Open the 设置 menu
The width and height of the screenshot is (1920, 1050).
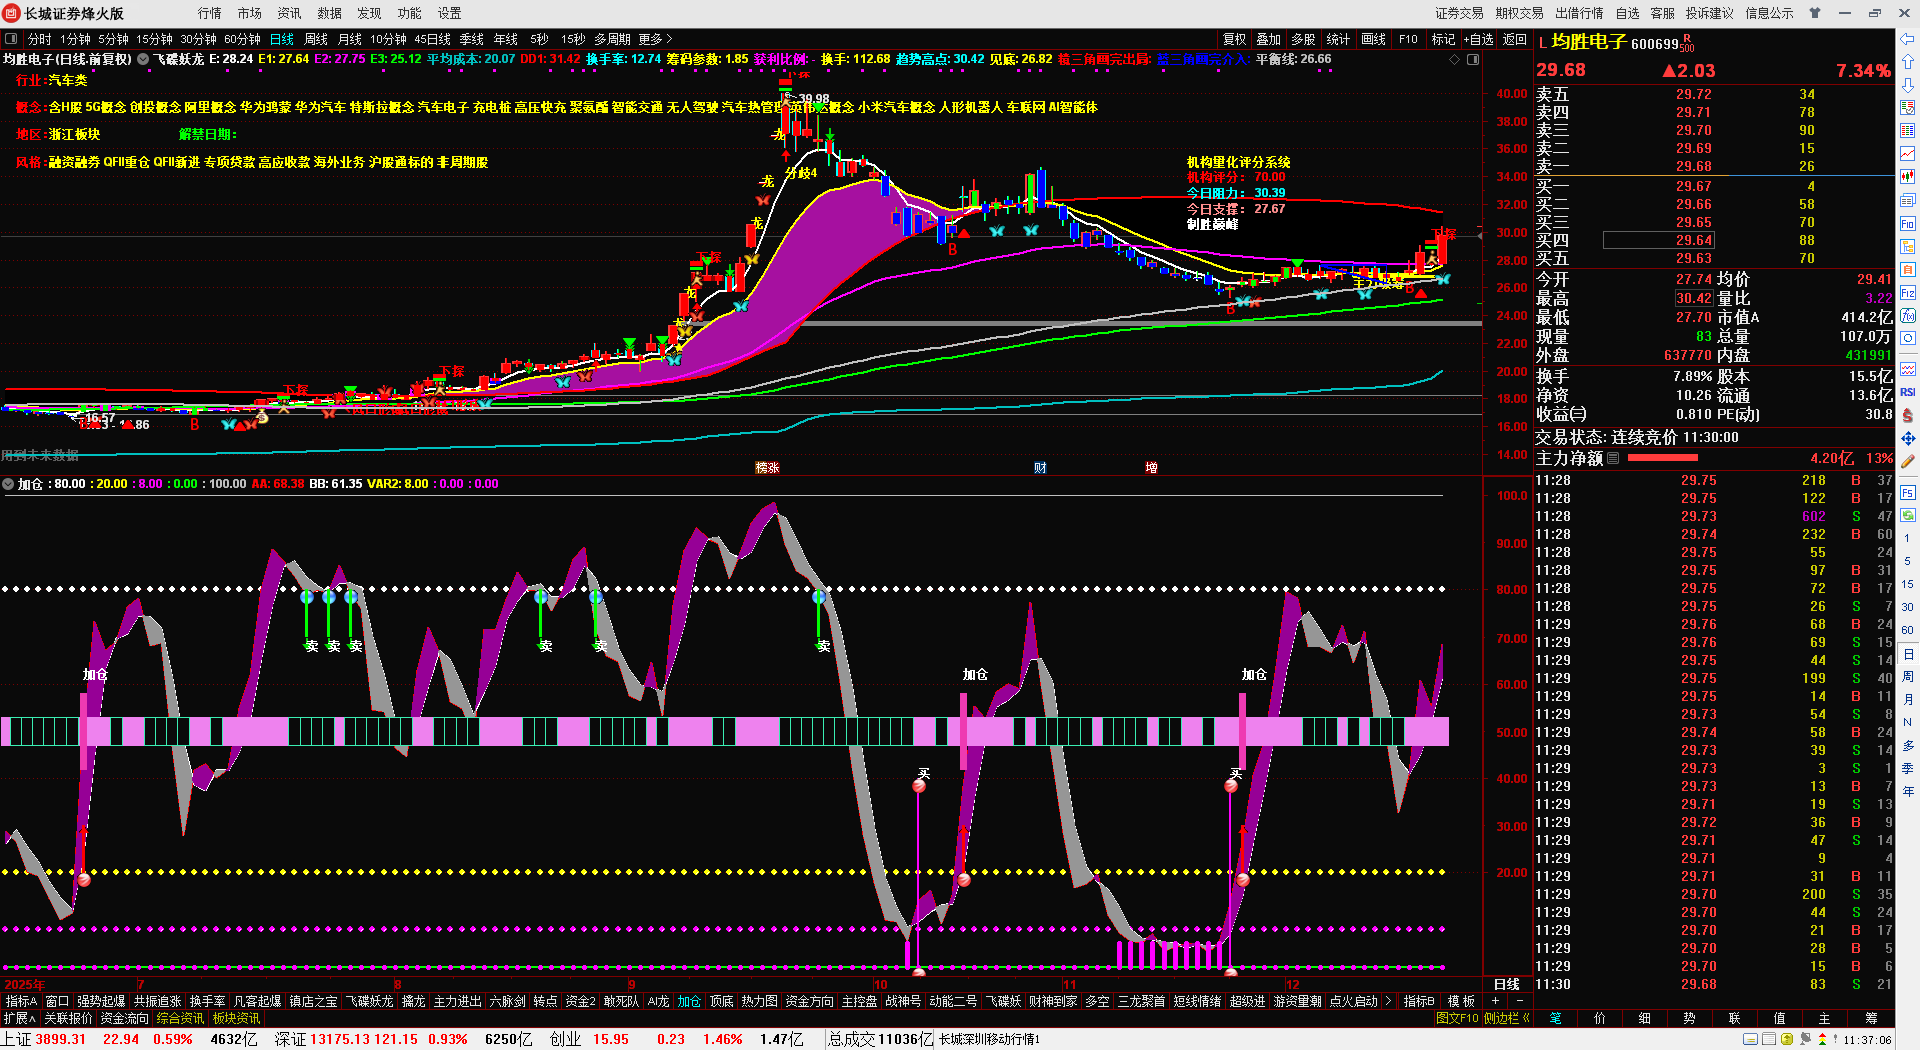click(x=450, y=13)
